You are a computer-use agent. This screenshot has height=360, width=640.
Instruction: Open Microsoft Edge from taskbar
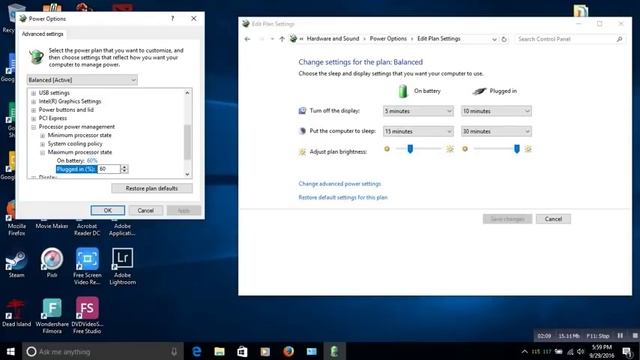point(197,351)
